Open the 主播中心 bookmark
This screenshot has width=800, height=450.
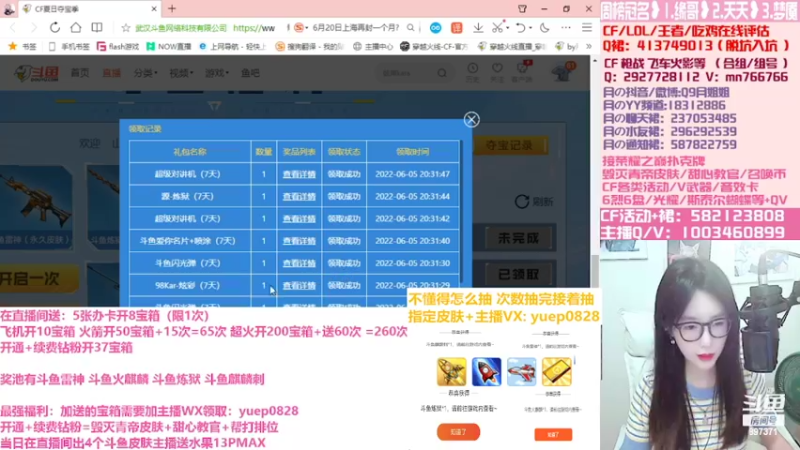pos(373,46)
